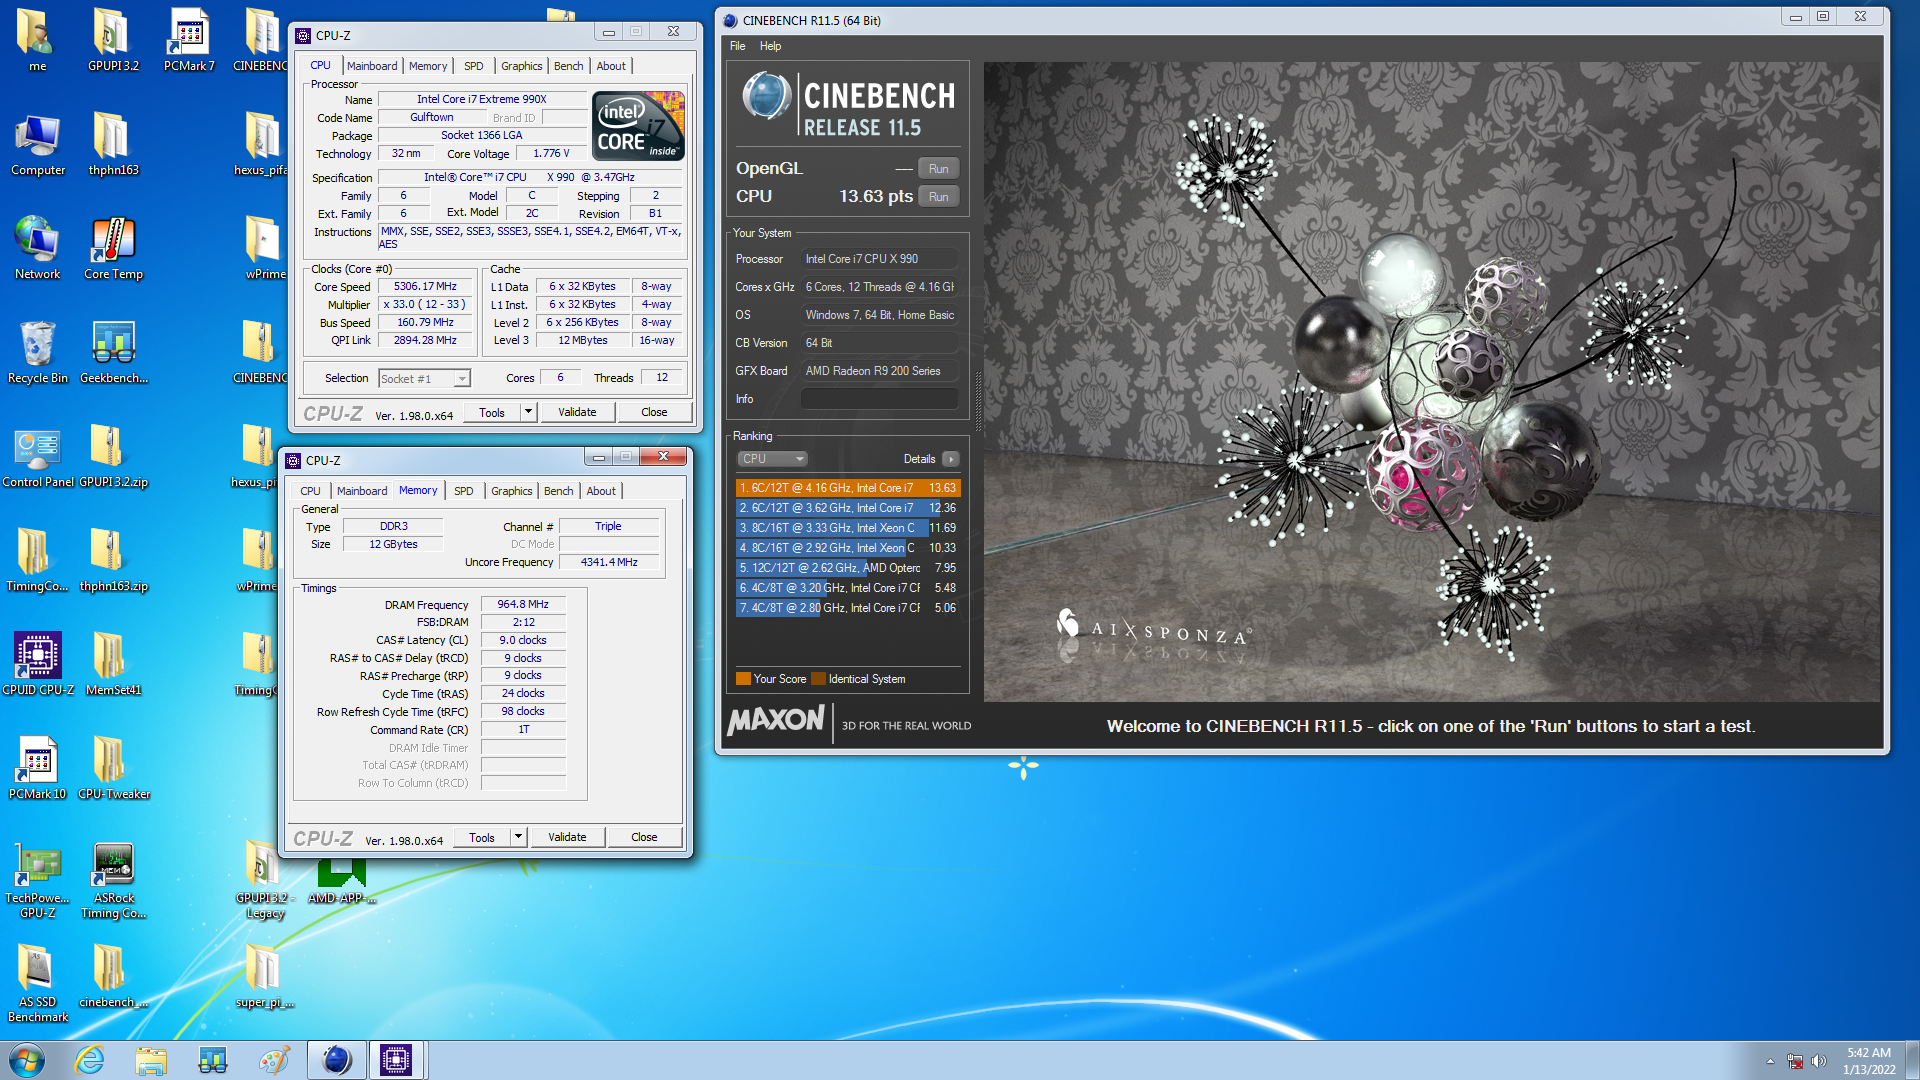1920x1080 pixels.
Task: Open Cinebench Help menu
Action: coord(770,46)
